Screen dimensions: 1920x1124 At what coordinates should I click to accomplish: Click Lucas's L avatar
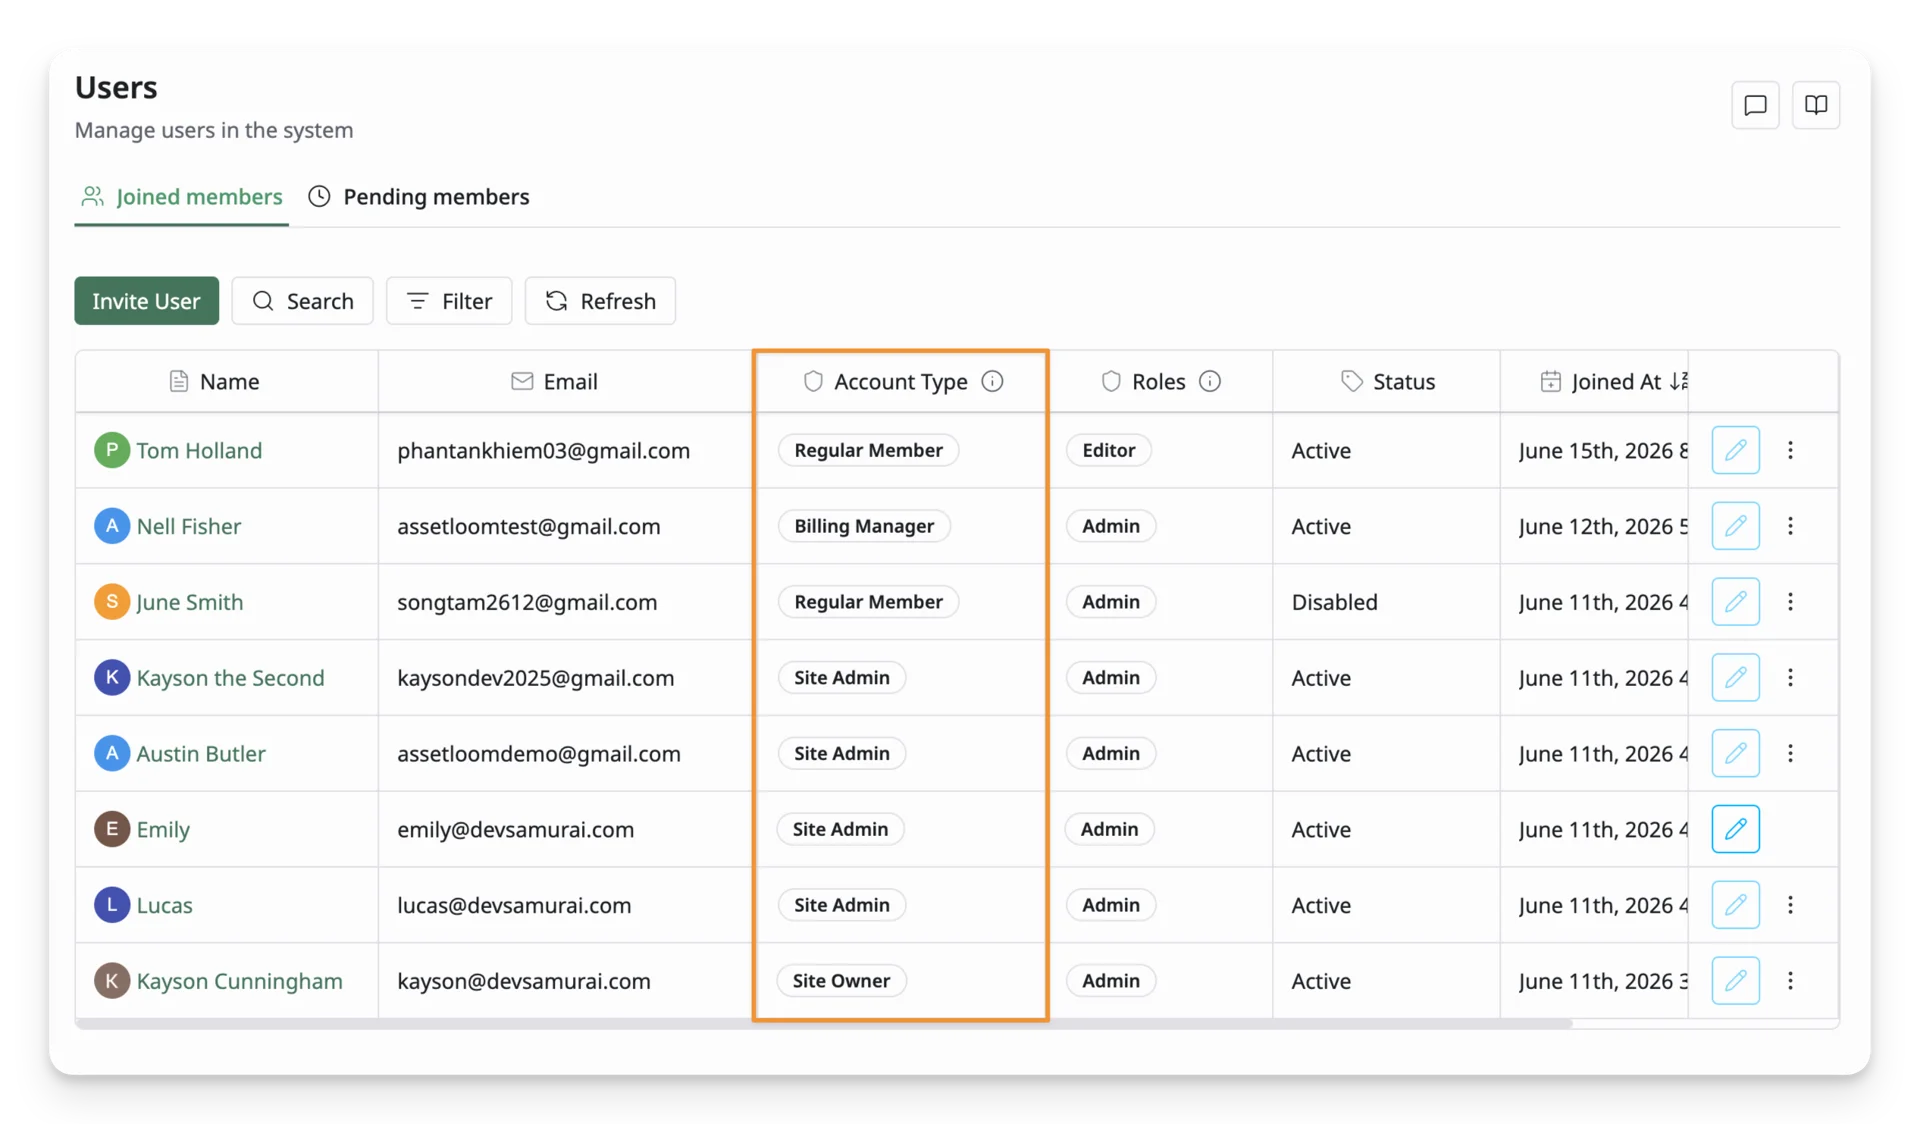112,905
